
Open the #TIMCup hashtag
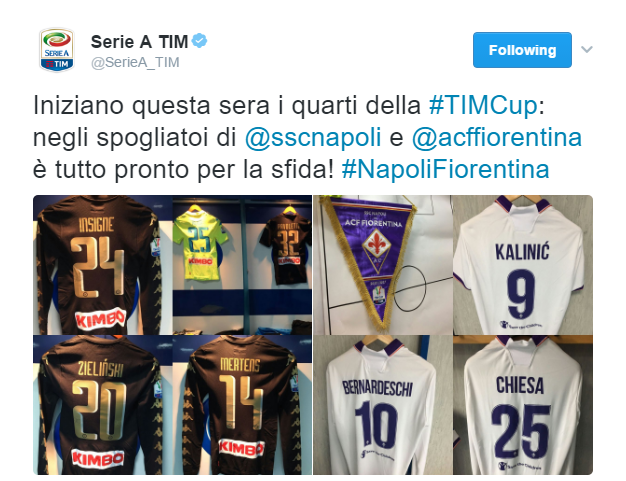pos(483,105)
